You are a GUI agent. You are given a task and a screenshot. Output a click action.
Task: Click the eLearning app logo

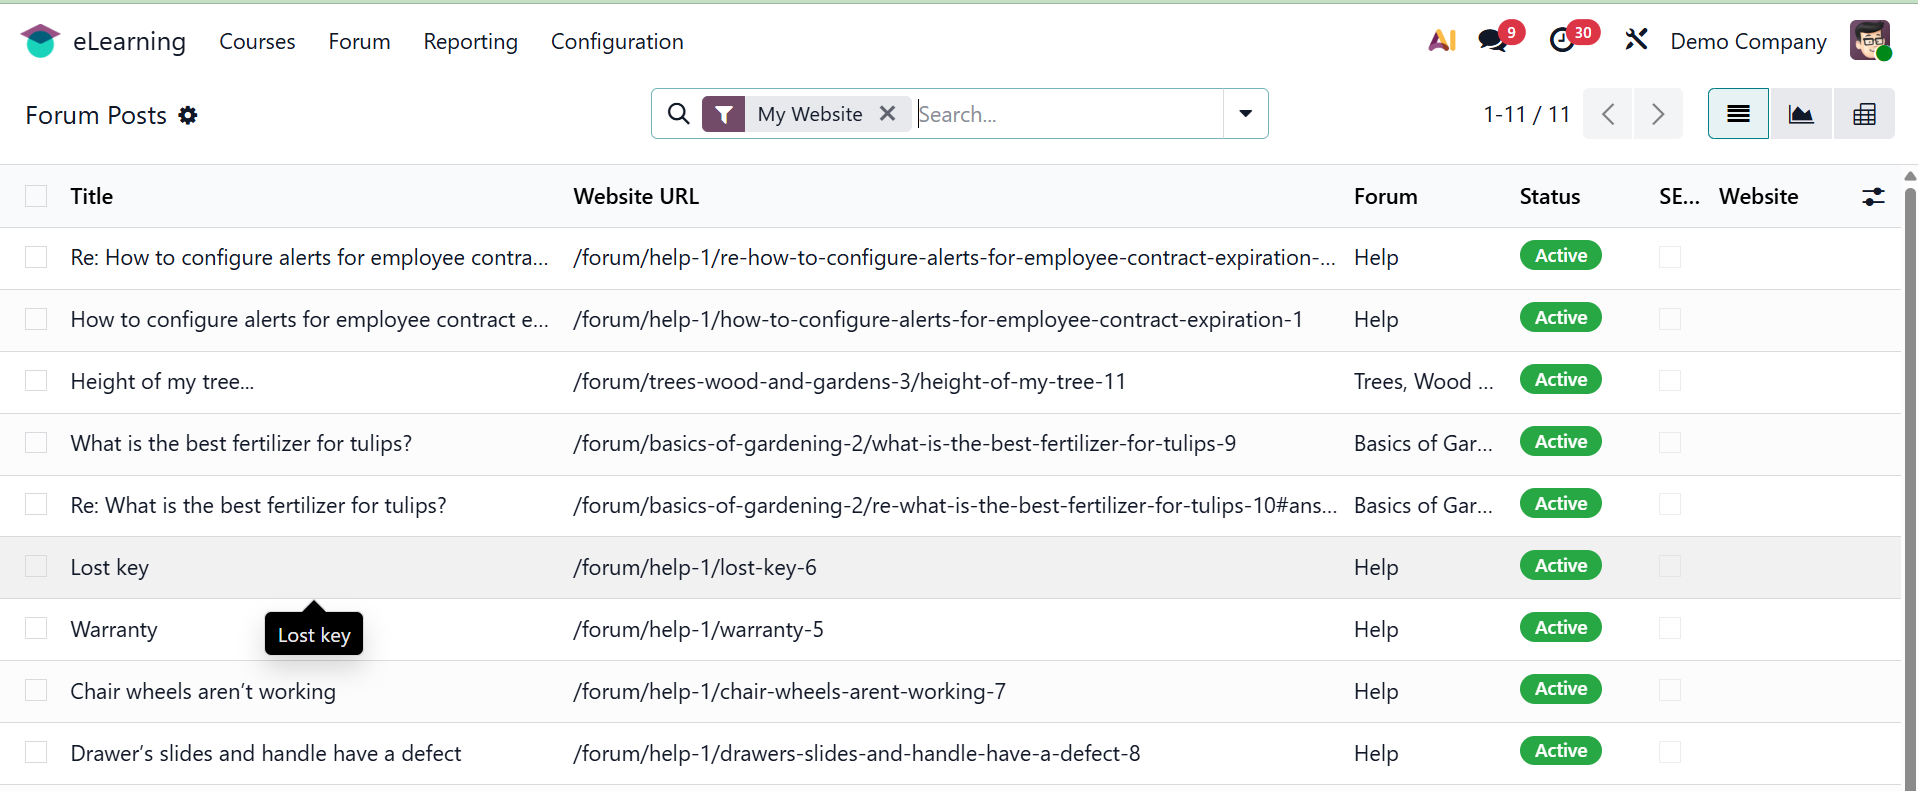pyautogui.click(x=40, y=41)
